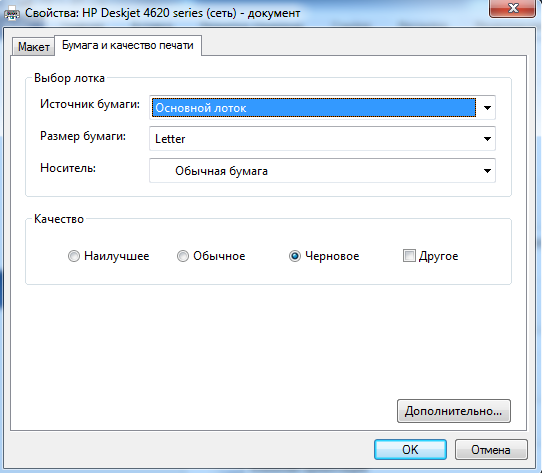
Task: Open the Размер бумаги dropdown arrow
Action: point(487,139)
